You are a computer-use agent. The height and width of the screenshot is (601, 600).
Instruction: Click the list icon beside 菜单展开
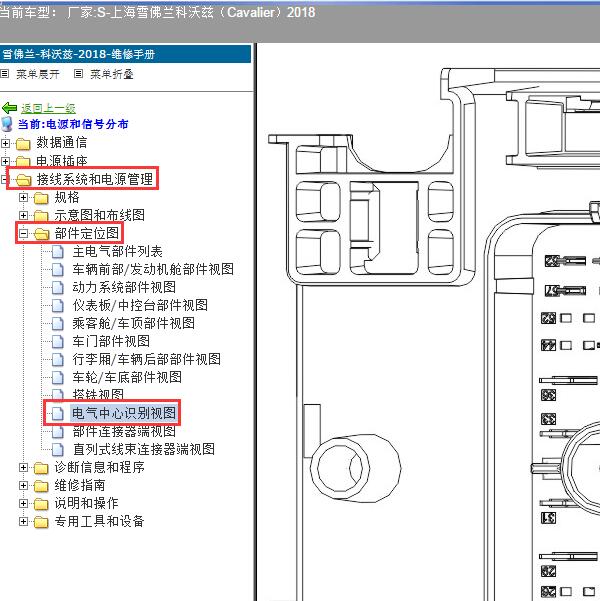click(x=4, y=74)
